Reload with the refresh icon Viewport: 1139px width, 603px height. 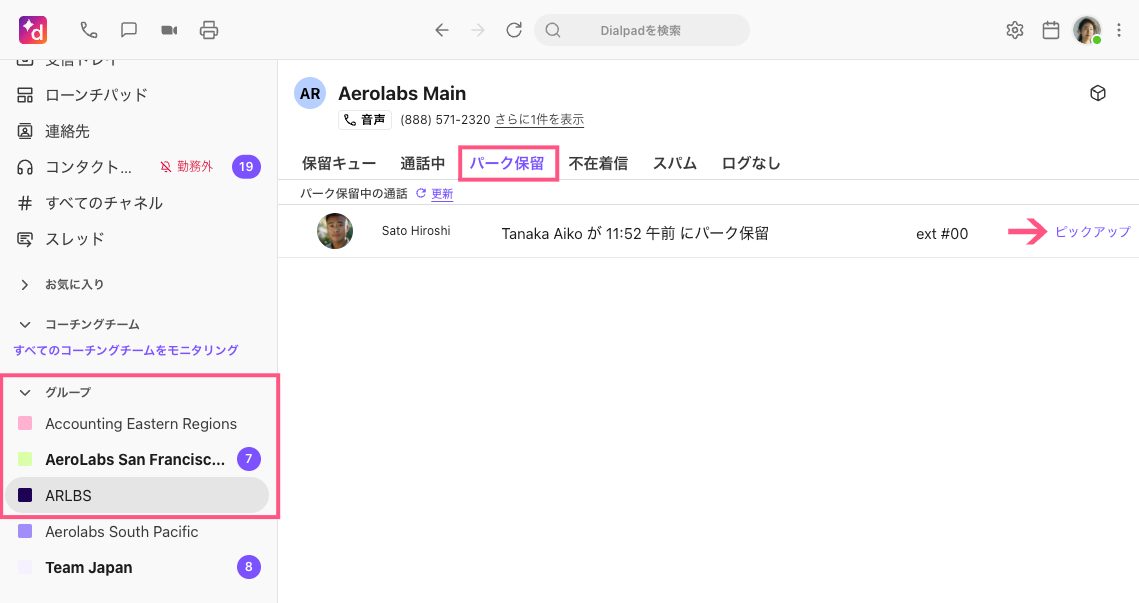514,30
